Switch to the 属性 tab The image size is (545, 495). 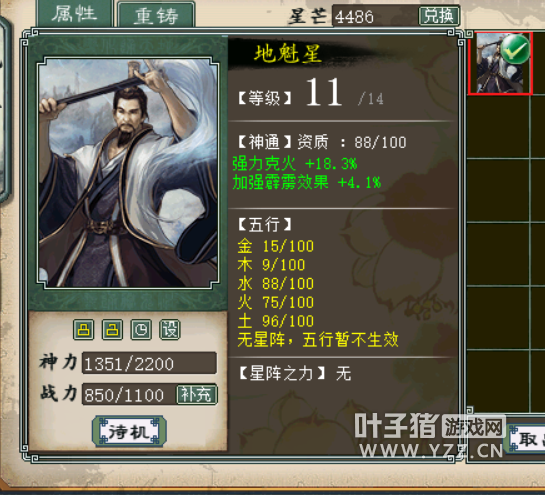74,14
